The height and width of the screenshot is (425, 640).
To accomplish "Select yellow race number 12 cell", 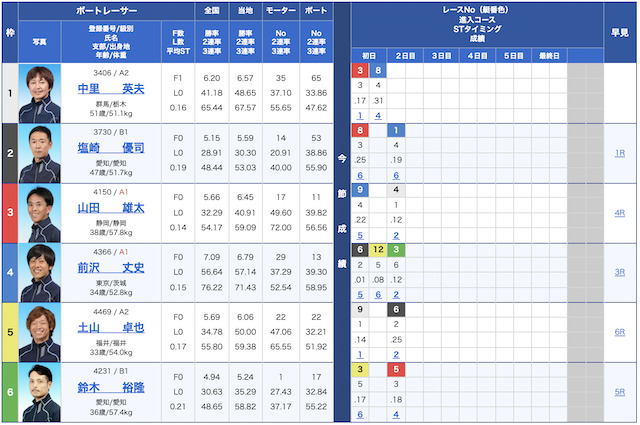I will [378, 249].
